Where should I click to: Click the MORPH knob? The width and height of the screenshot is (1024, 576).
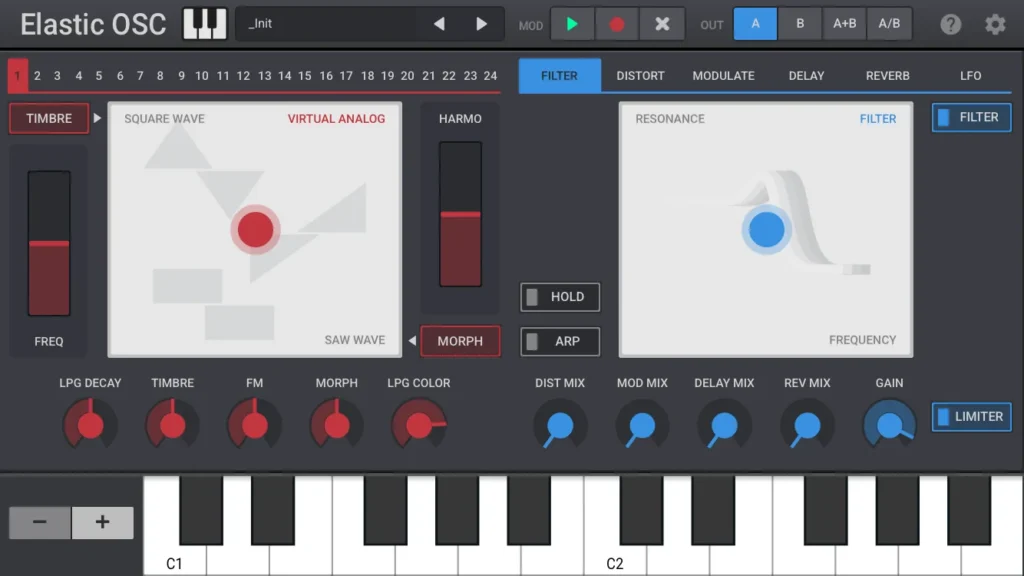(x=337, y=425)
